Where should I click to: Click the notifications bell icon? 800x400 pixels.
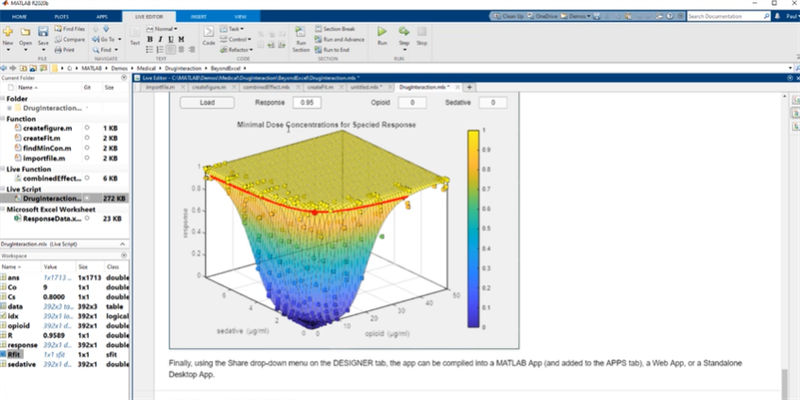point(778,16)
